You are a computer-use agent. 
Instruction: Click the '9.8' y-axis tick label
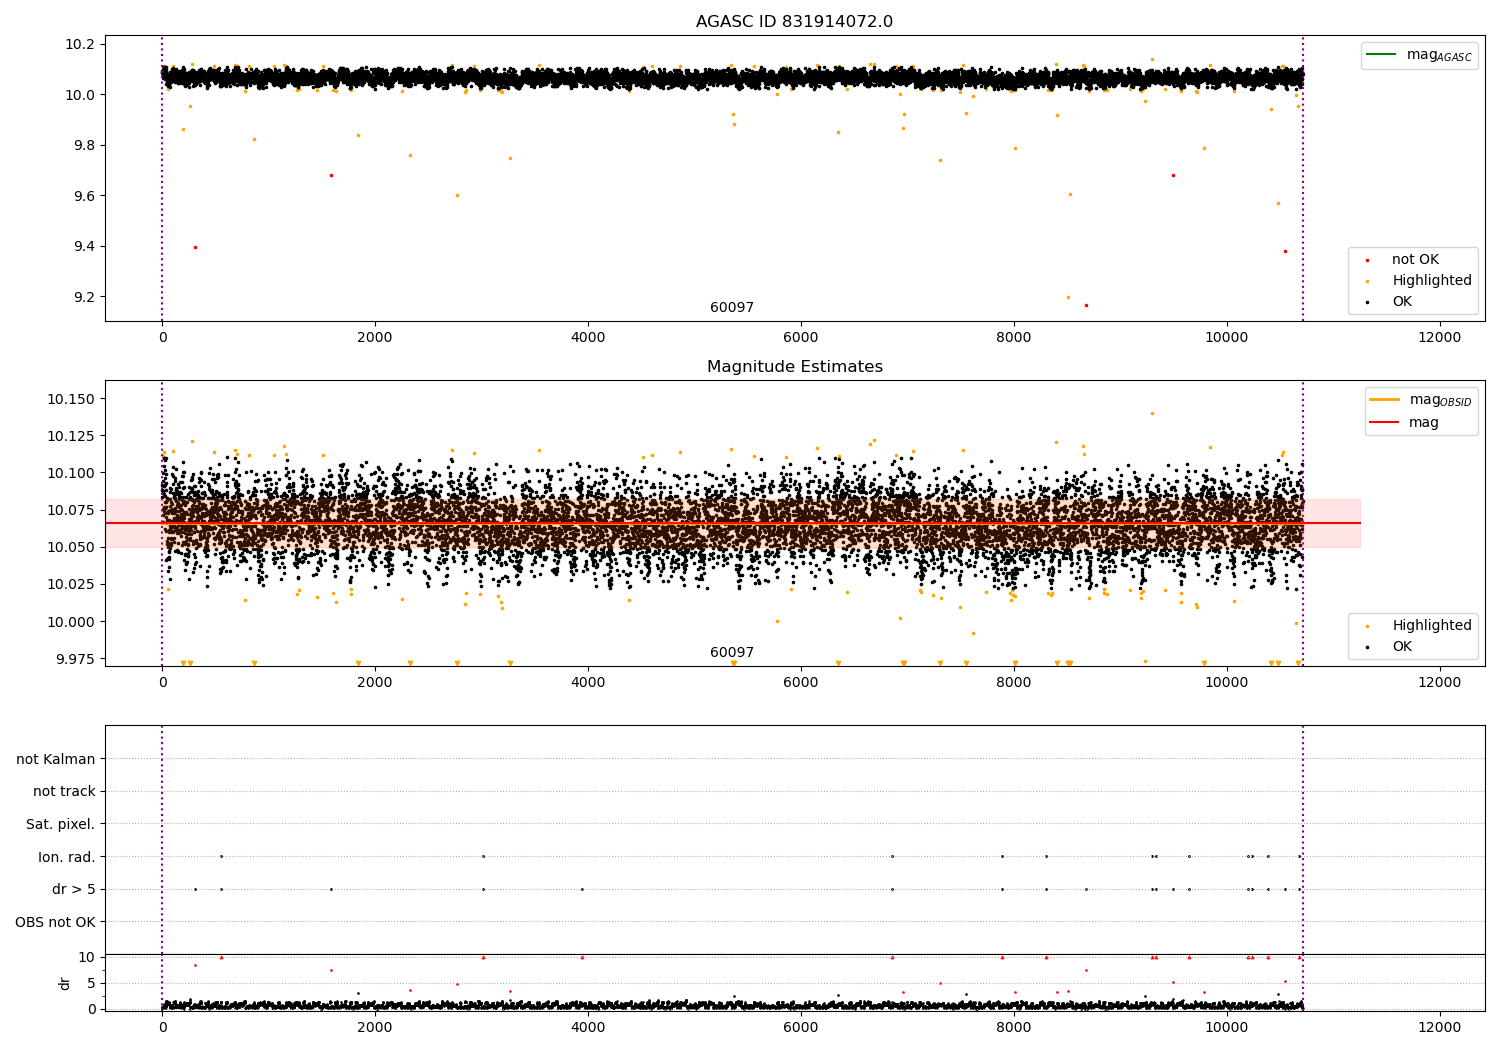(x=85, y=146)
